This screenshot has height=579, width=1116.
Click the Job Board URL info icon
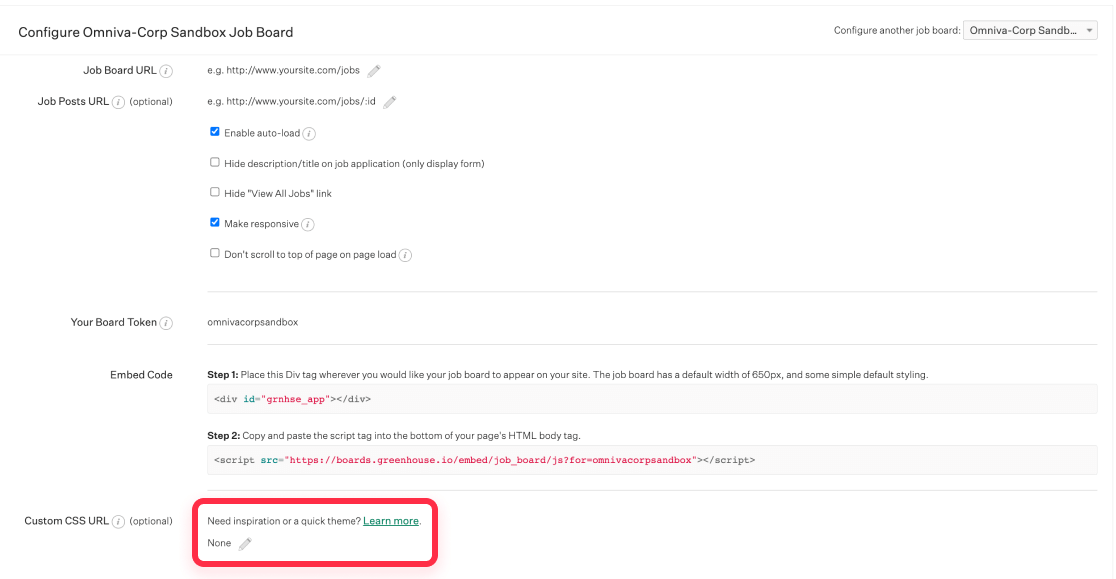[166, 71]
